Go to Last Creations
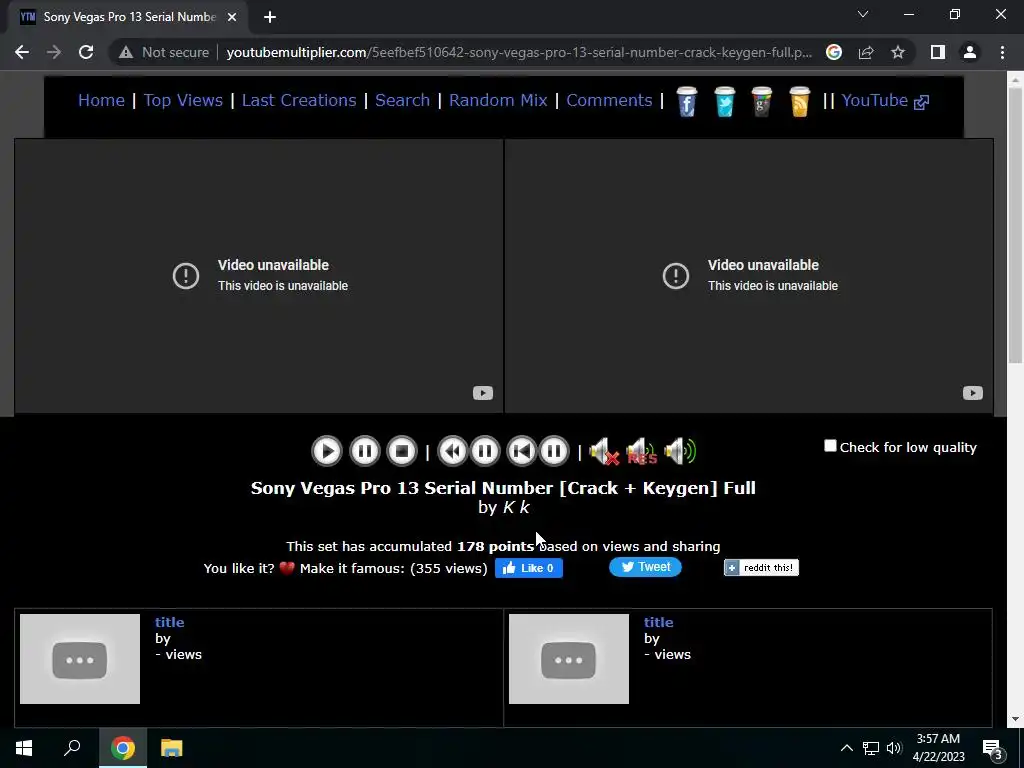 click(x=299, y=101)
